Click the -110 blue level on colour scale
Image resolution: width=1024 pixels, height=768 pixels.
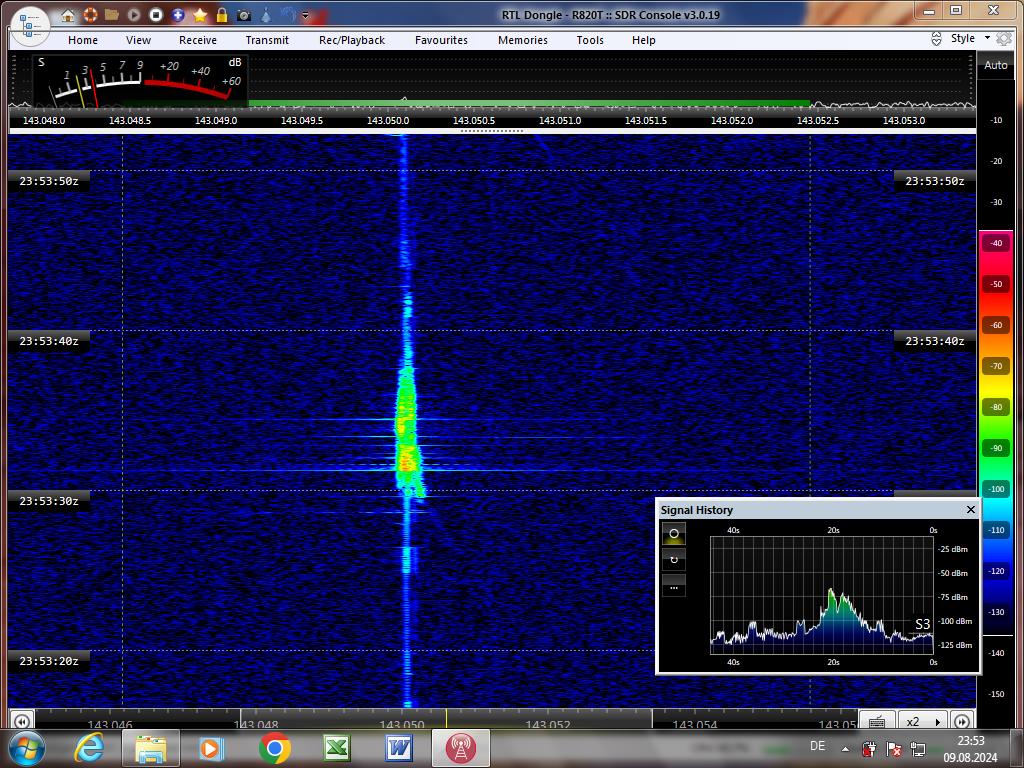point(996,530)
